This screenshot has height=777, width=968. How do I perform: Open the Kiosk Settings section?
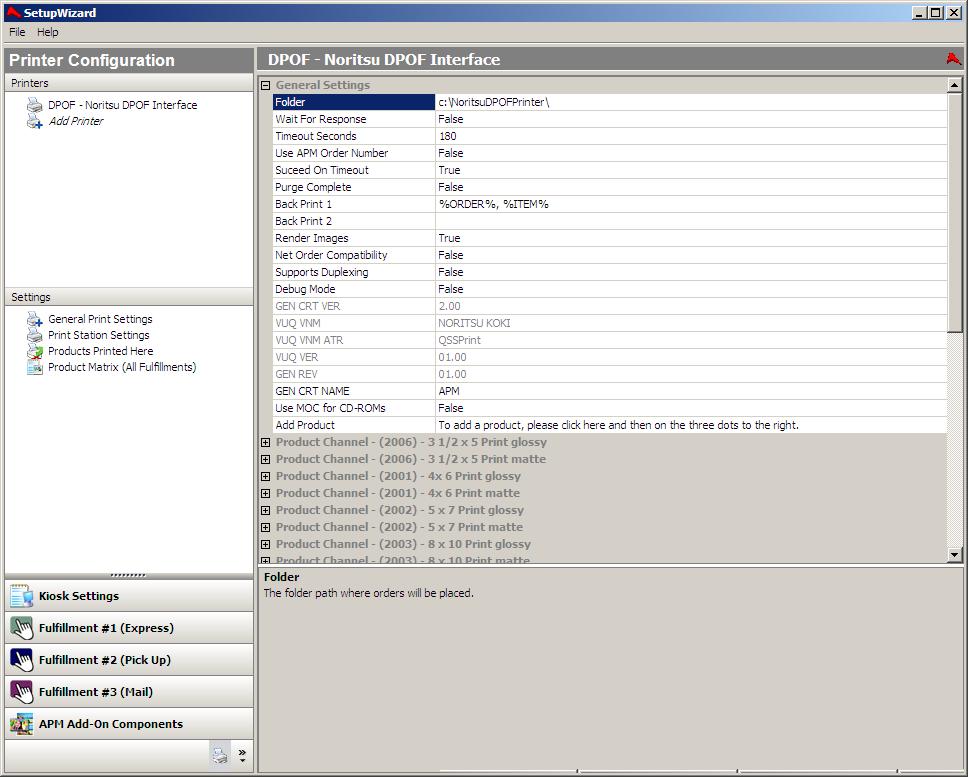(x=129, y=596)
